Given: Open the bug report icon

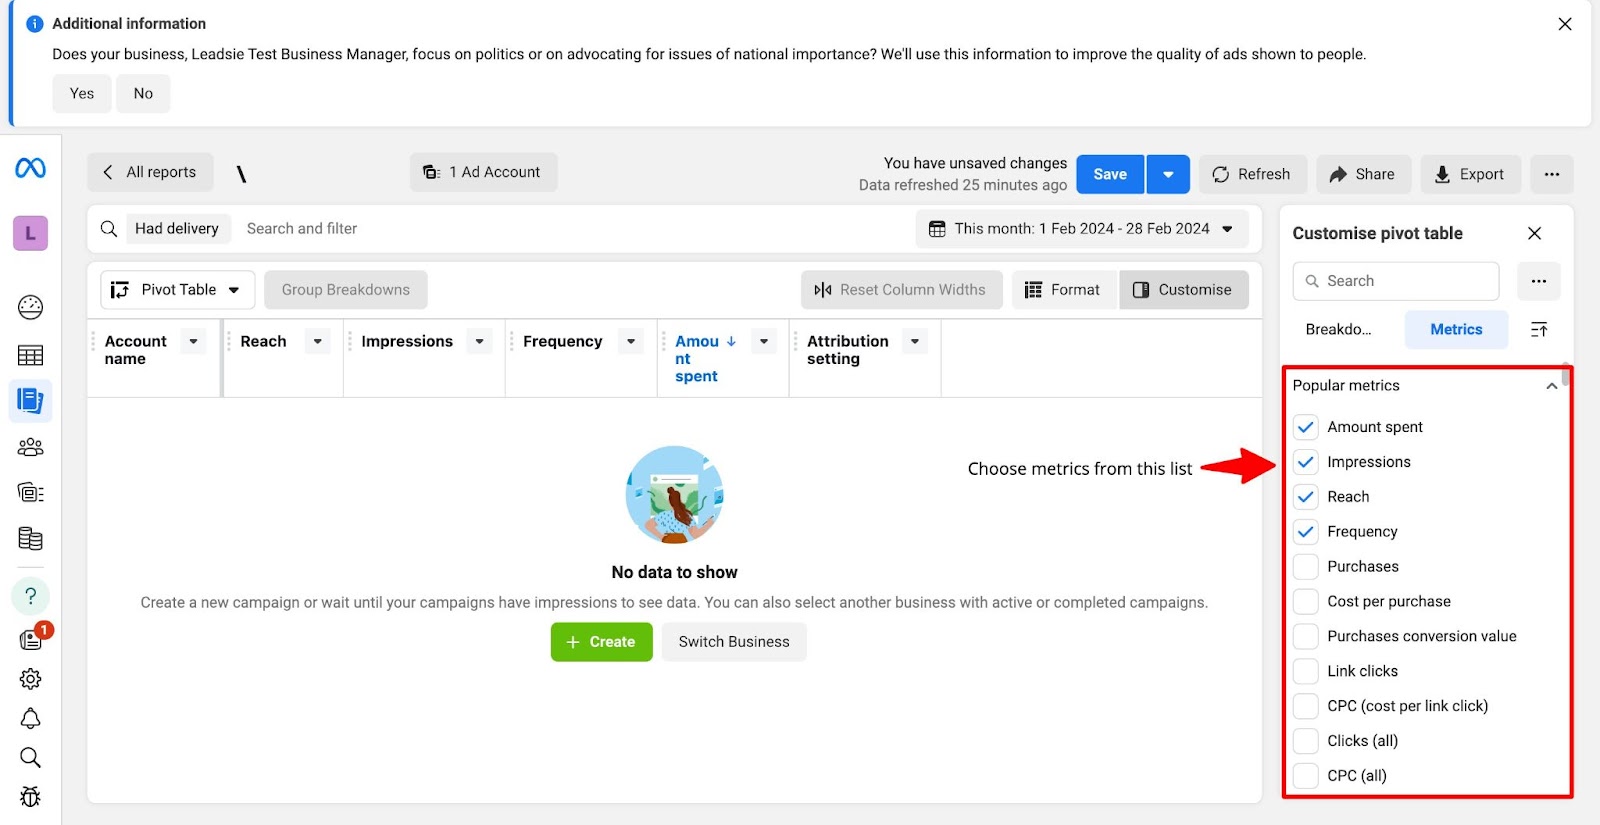Looking at the screenshot, I should [x=30, y=797].
